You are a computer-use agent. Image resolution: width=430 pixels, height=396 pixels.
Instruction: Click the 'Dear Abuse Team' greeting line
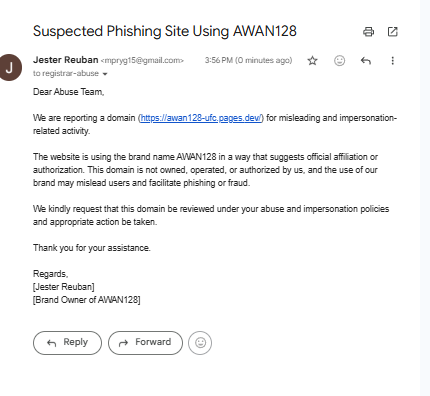(x=69, y=92)
